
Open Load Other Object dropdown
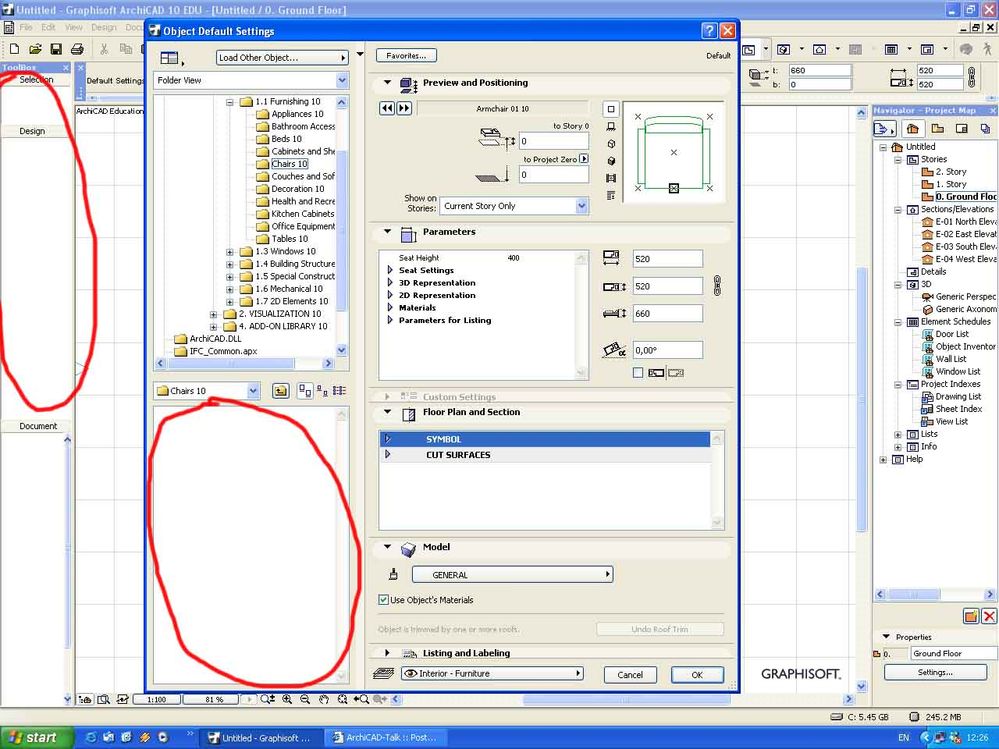tap(282, 57)
